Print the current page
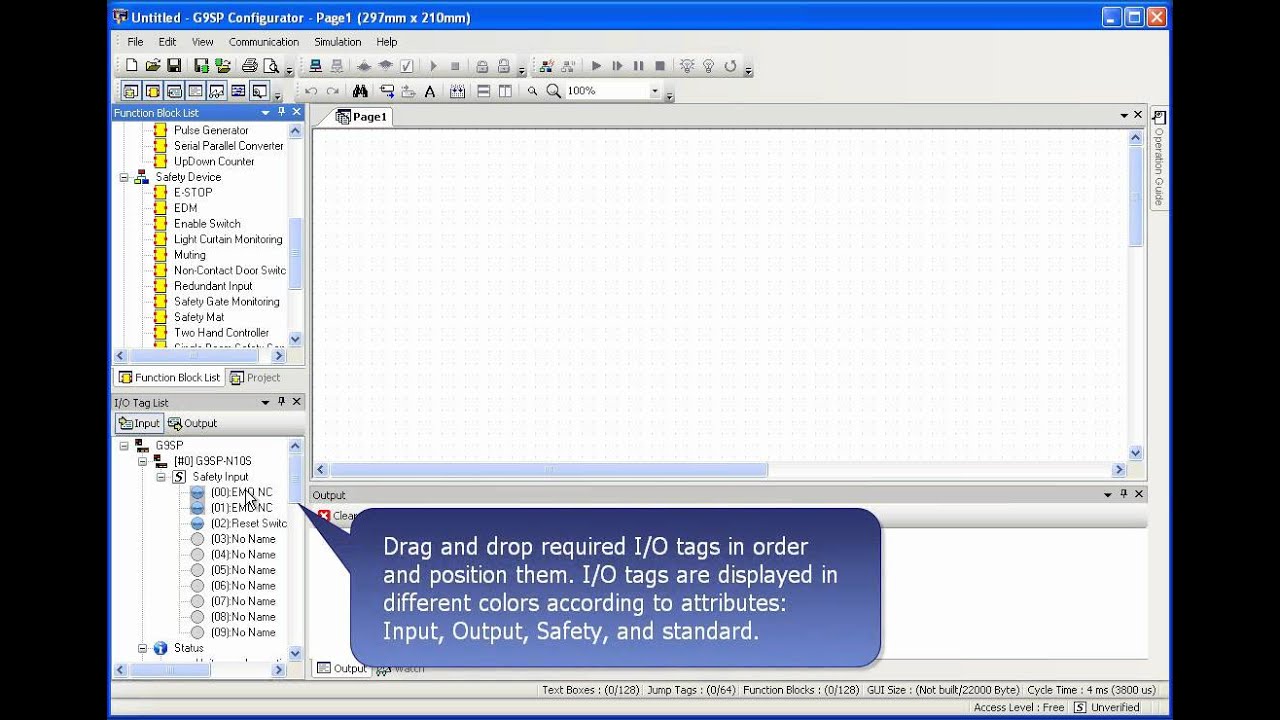1280x720 pixels. coord(250,66)
